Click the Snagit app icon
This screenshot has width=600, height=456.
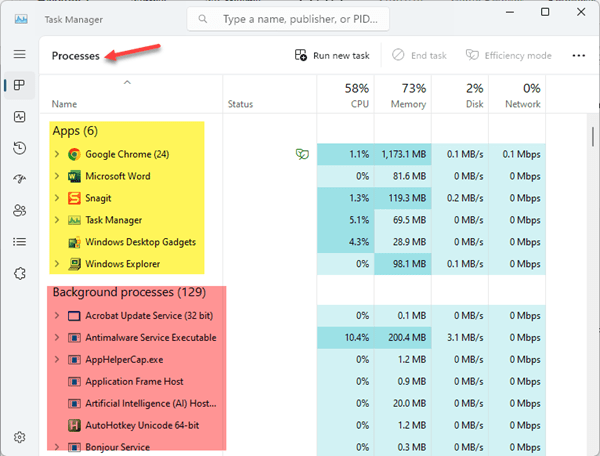coord(74,198)
